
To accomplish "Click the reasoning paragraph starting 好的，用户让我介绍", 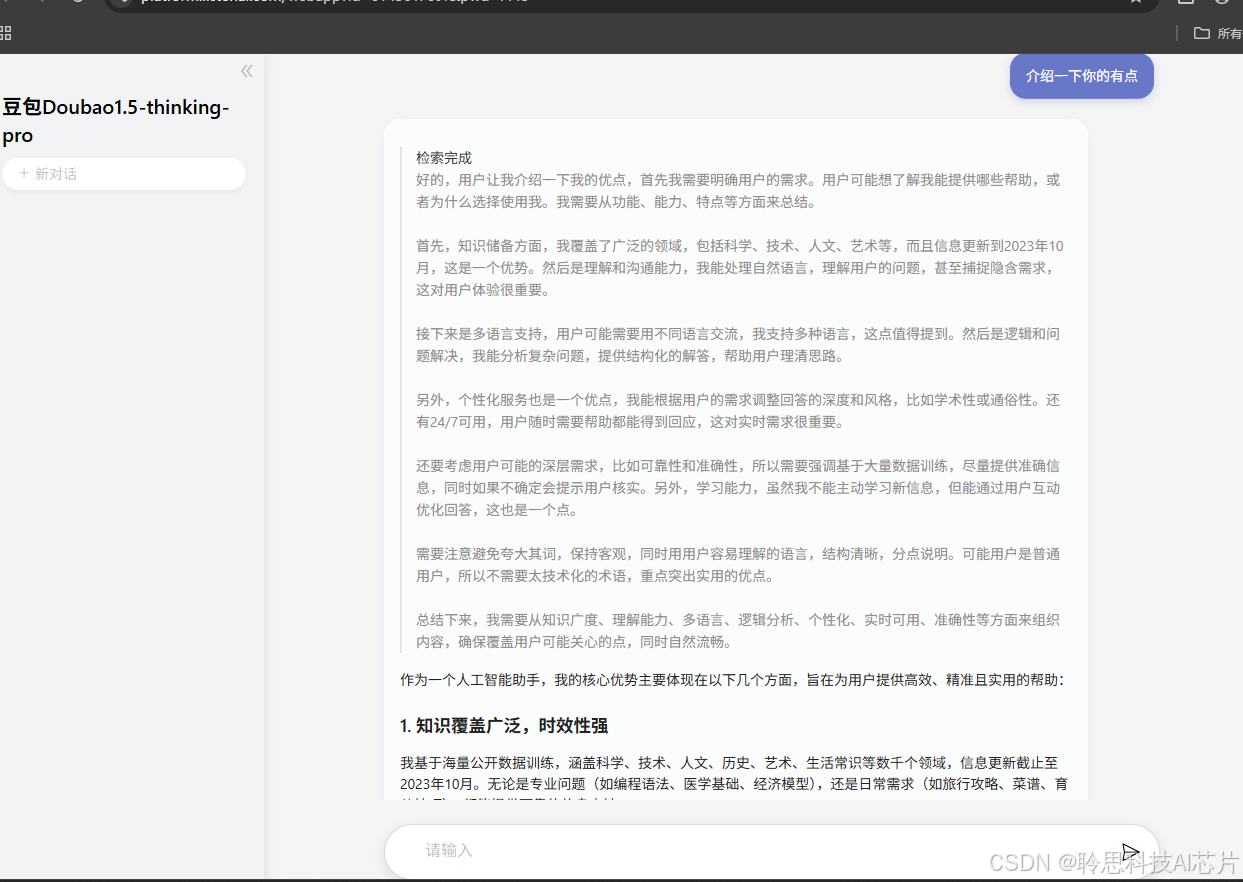I will click(x=738, y=191).
